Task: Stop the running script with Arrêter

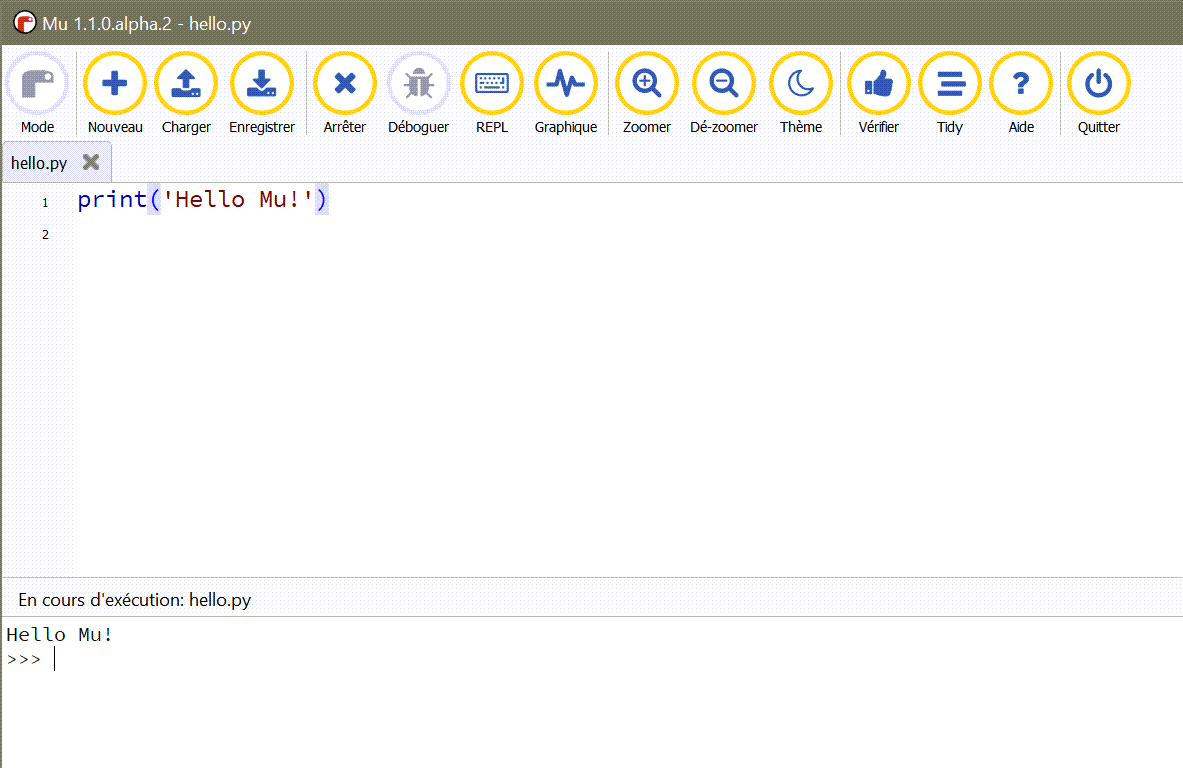Action: click(345, 94)
